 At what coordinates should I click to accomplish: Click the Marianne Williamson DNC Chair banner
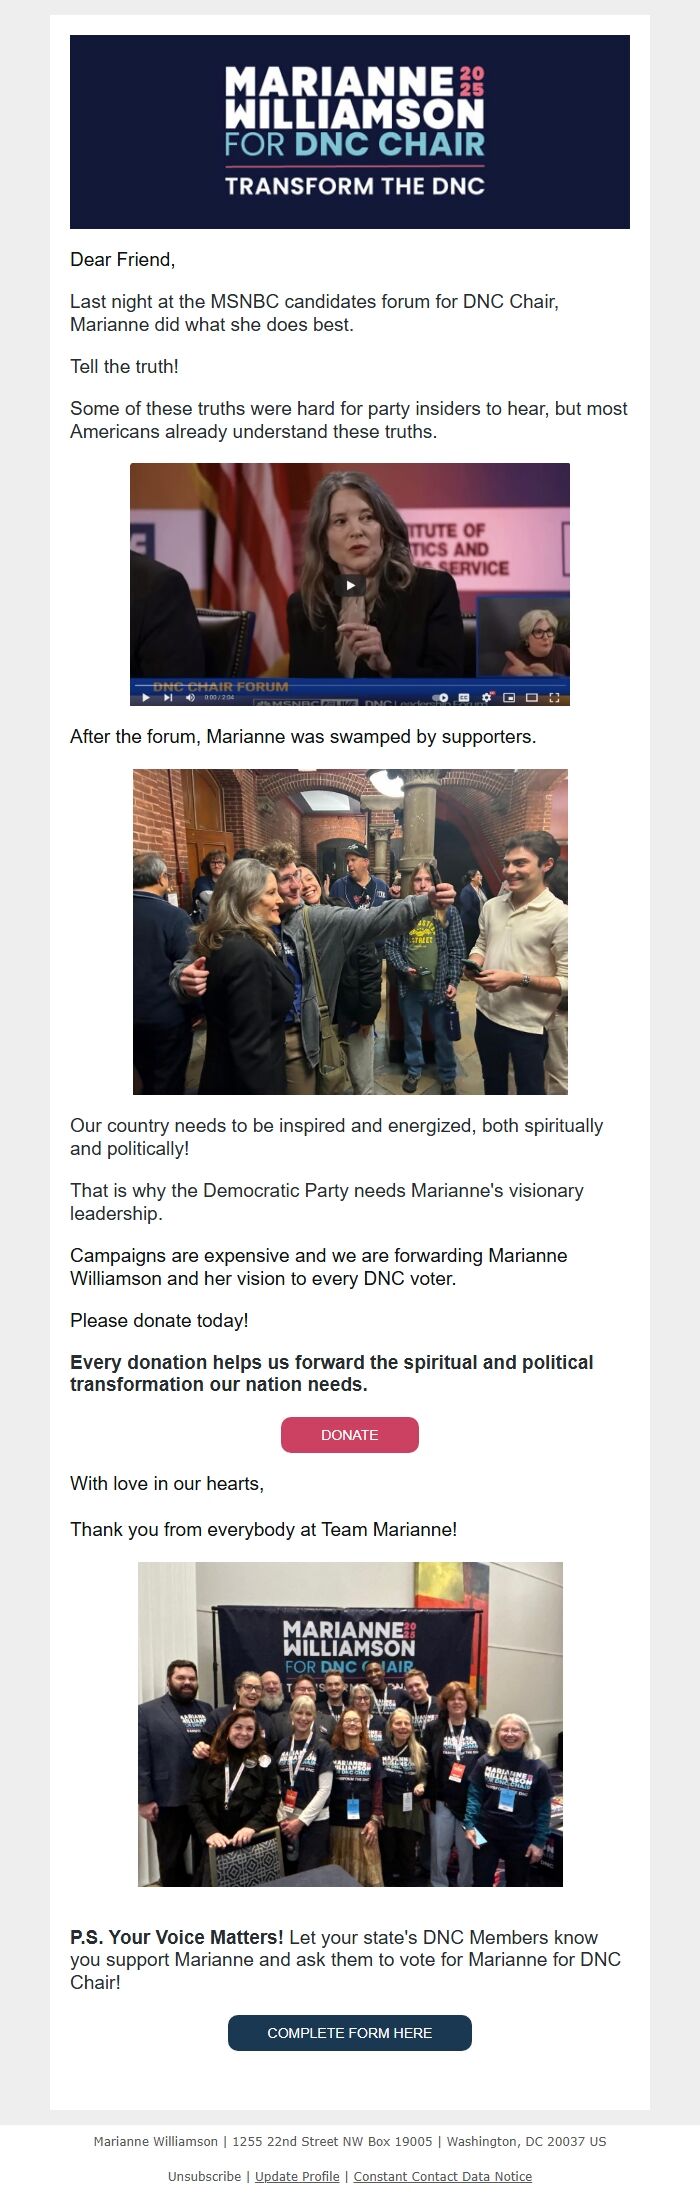coord(350,132)
